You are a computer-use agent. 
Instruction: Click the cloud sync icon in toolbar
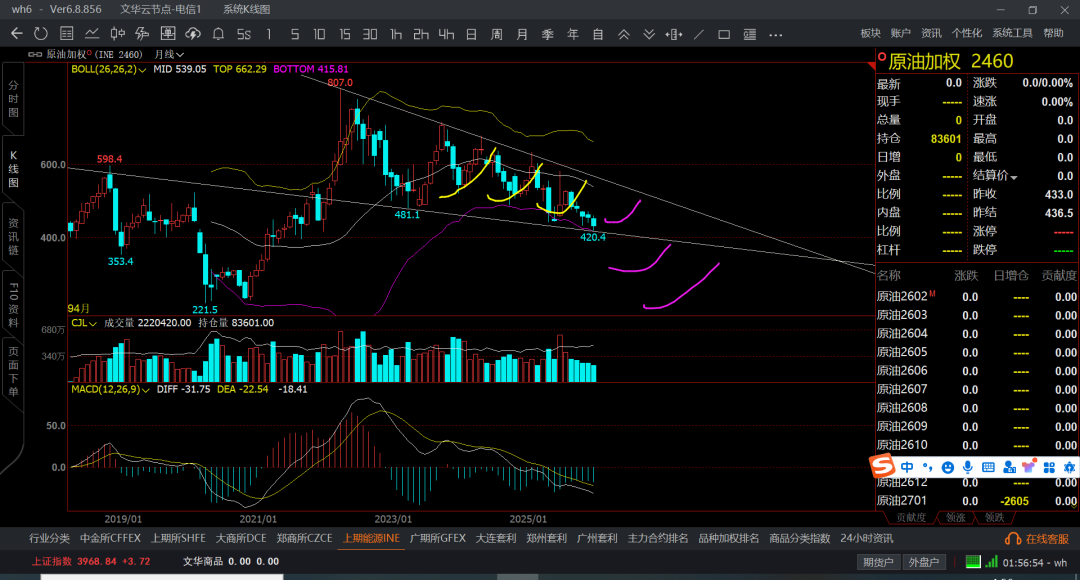[x=193, y=34]
